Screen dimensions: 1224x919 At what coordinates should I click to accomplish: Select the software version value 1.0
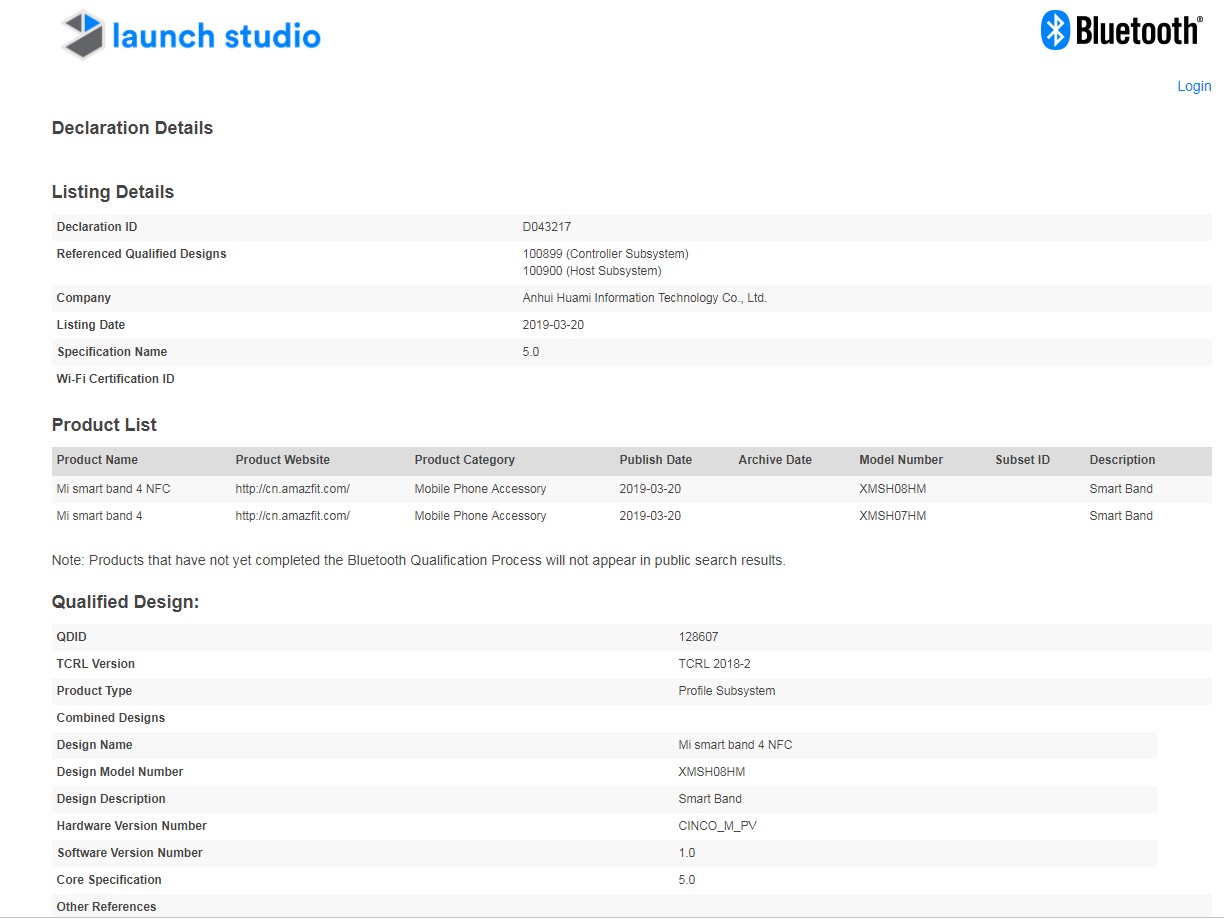click(x=687, y=853)
